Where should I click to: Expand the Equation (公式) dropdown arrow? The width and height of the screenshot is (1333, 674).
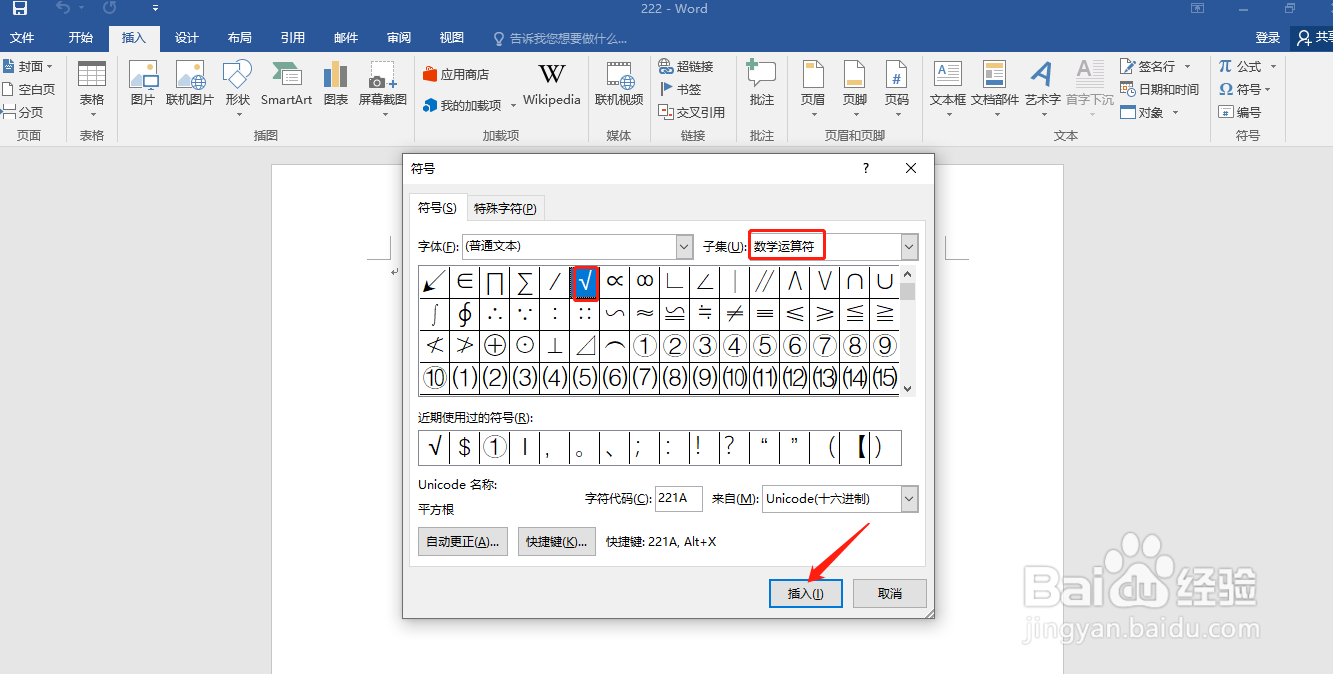(x=1273, y=67)
